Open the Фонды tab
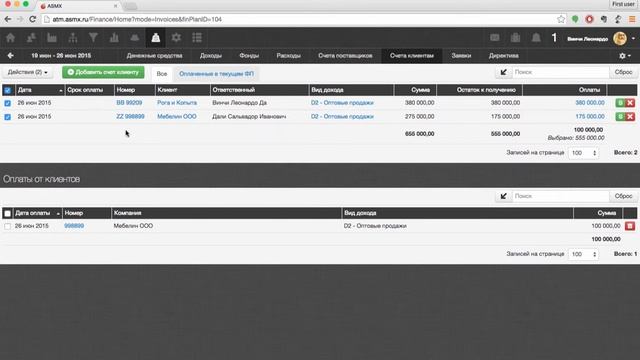The height and width of the screenshot is (360, 640). click(249, 56)
